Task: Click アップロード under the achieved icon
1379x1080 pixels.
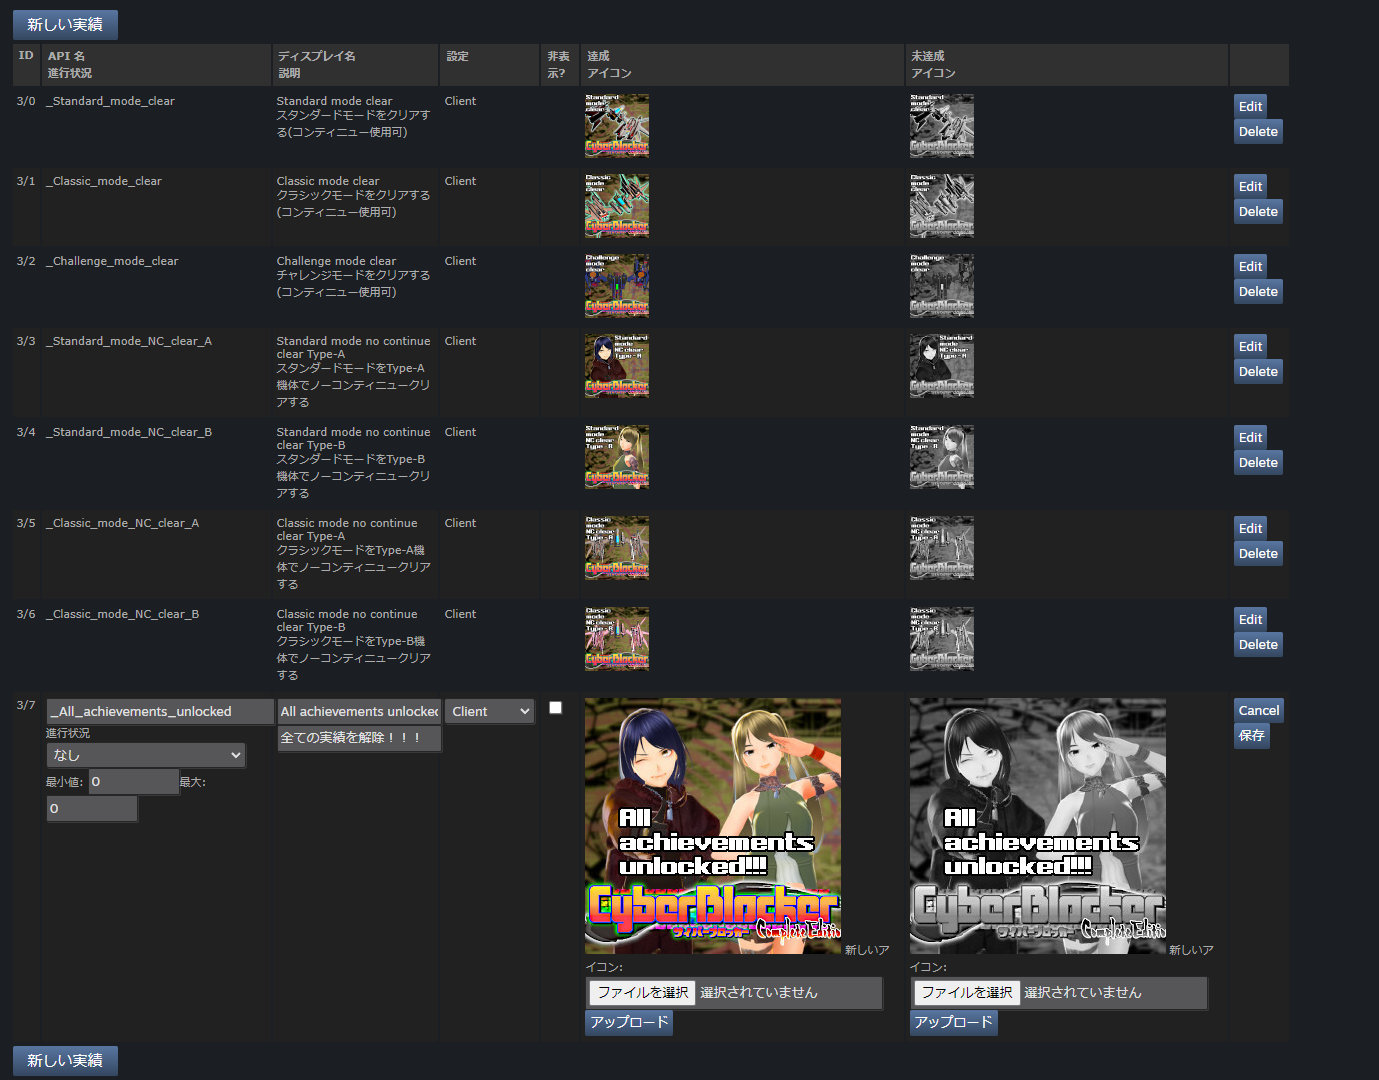Action: point(629,1022)
